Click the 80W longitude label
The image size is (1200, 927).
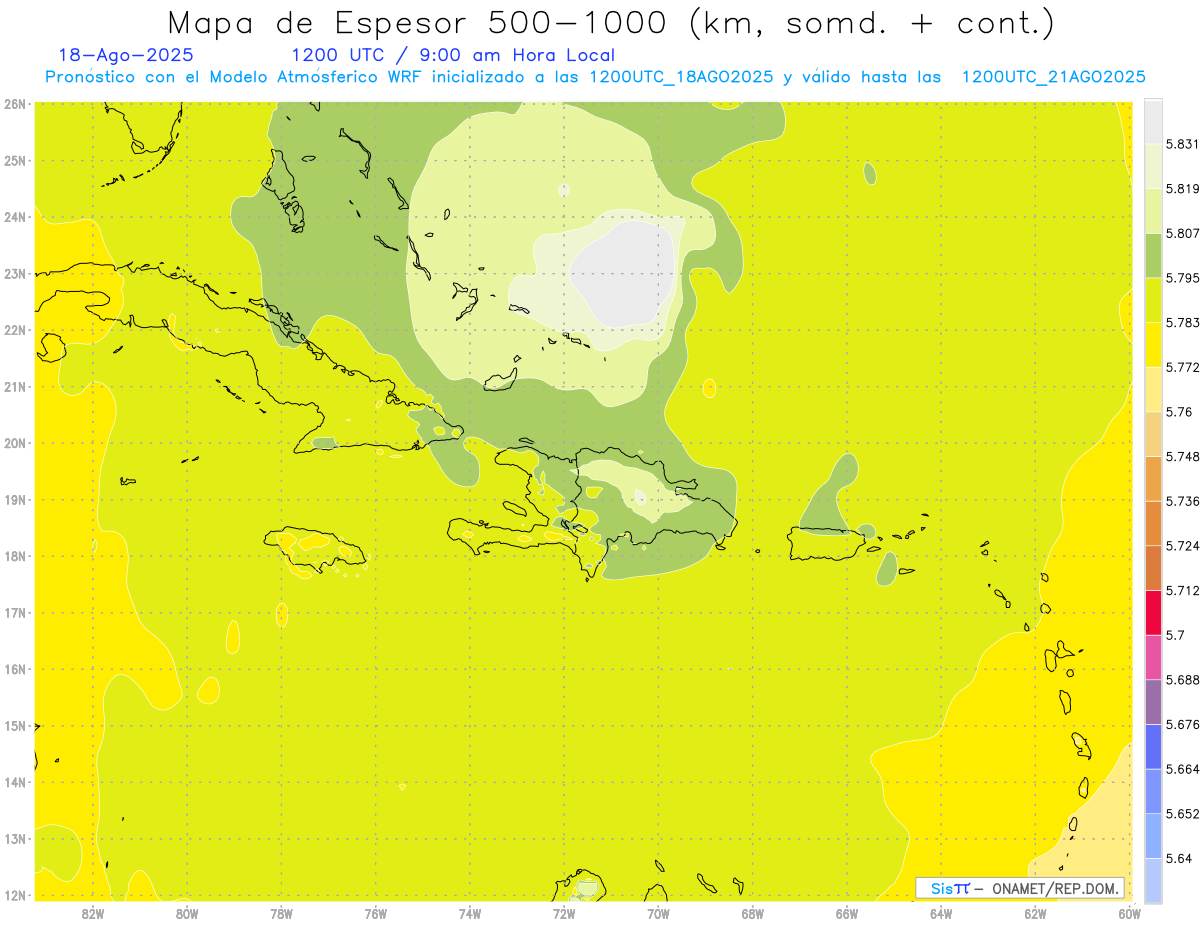point(187,913)
